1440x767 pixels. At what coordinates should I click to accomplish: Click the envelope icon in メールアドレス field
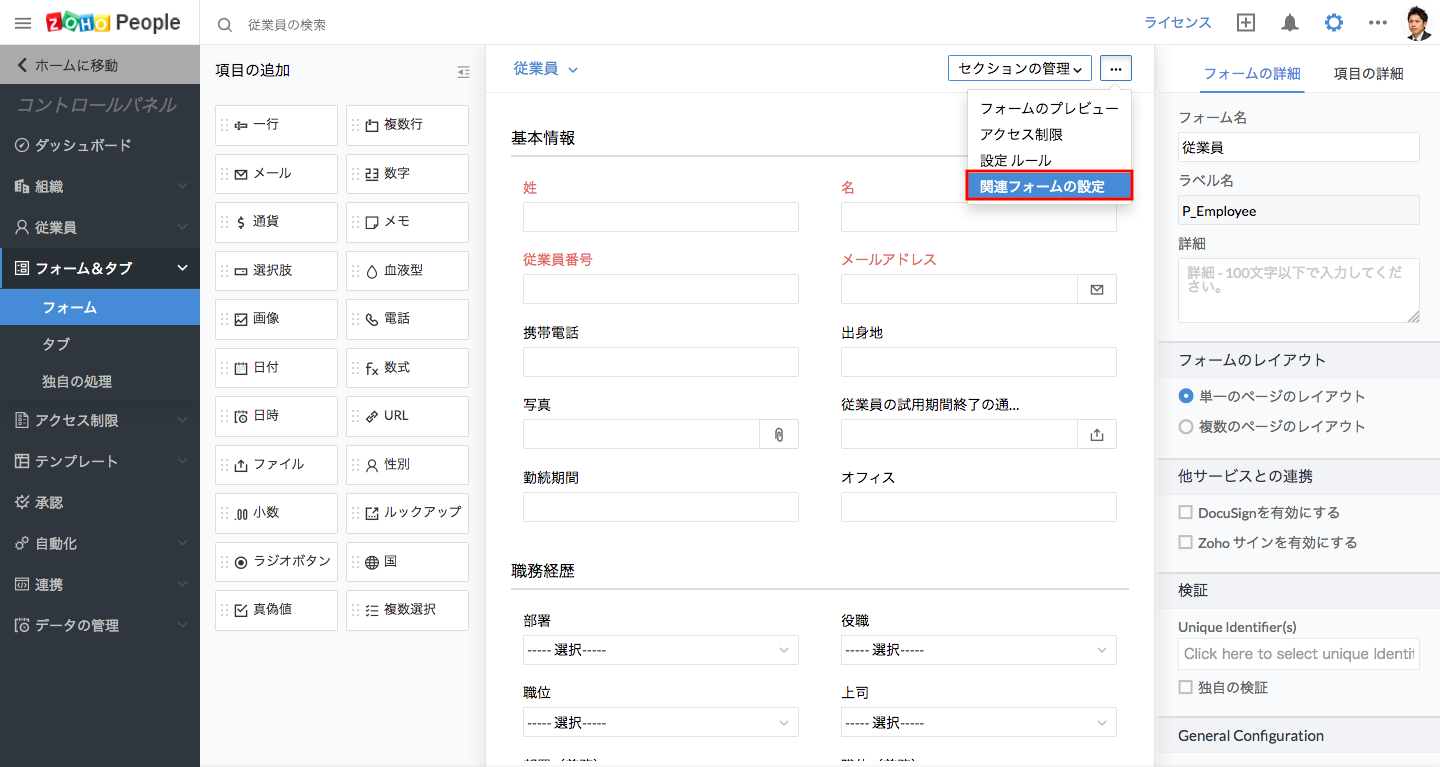pyautogui.click(x=1097, y=289)
